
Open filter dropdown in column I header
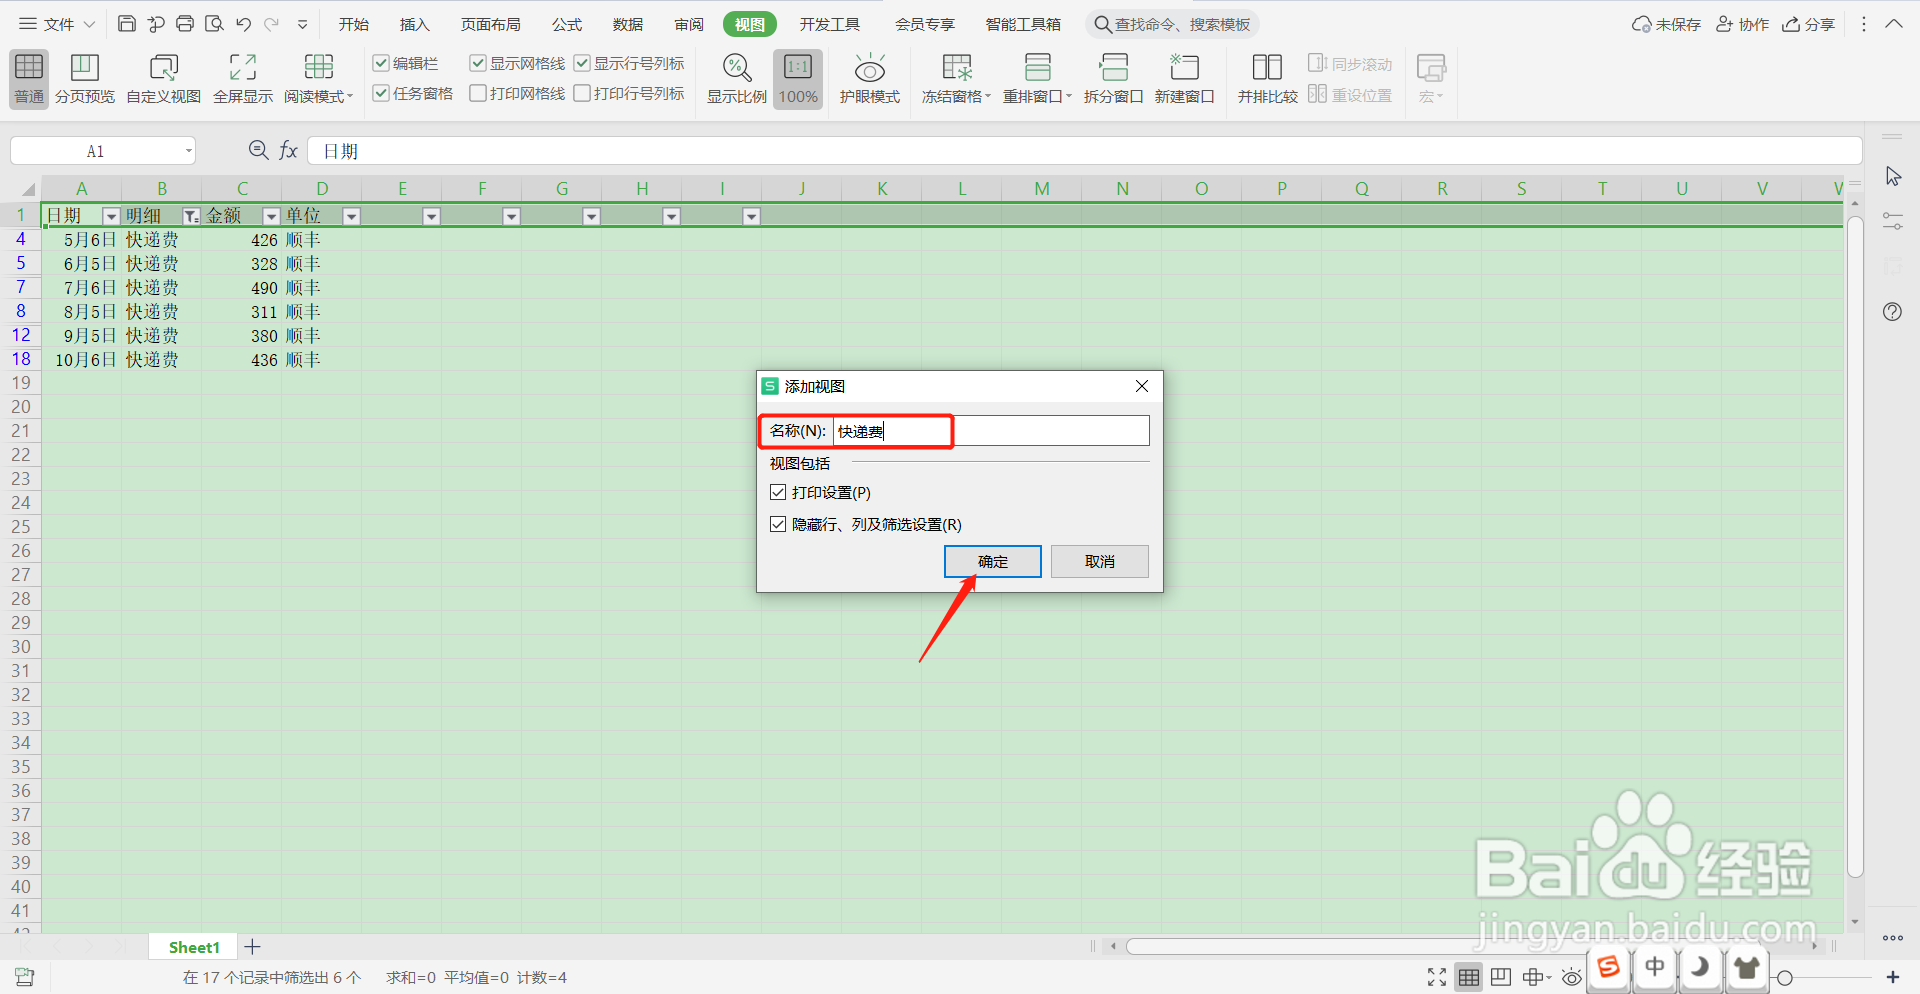(751, 216)
